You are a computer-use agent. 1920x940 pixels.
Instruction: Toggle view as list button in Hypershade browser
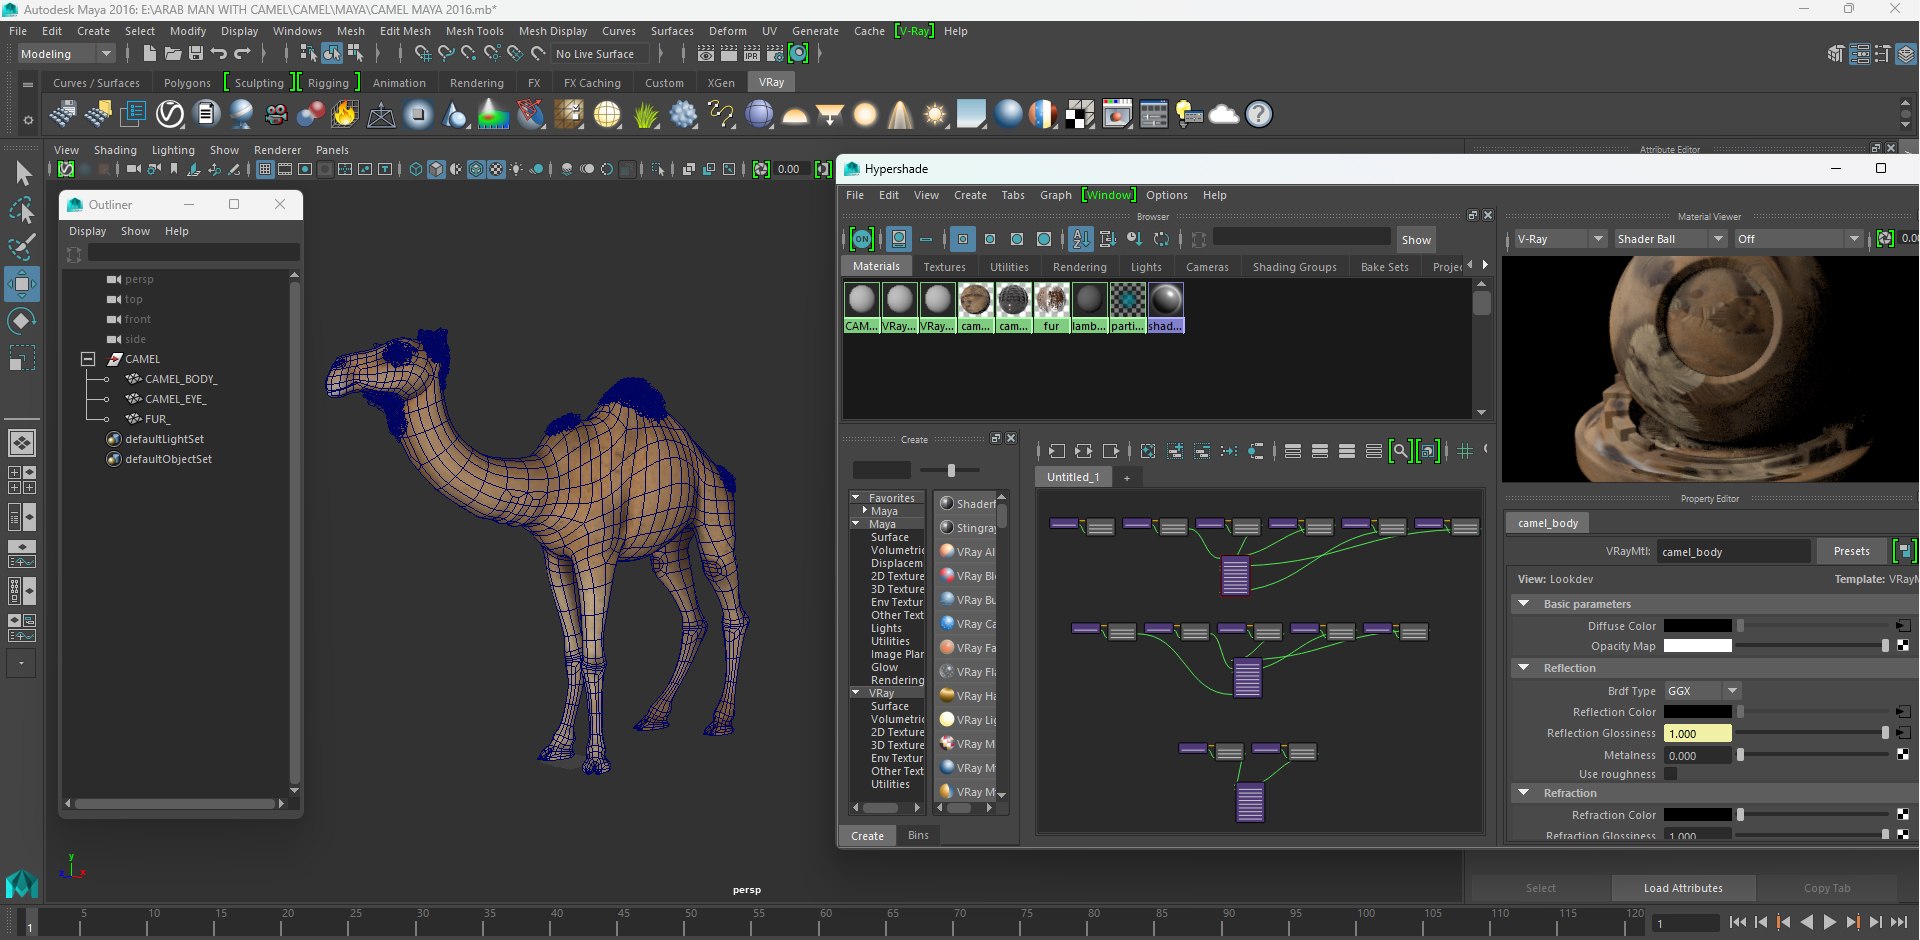coord(926,239)
